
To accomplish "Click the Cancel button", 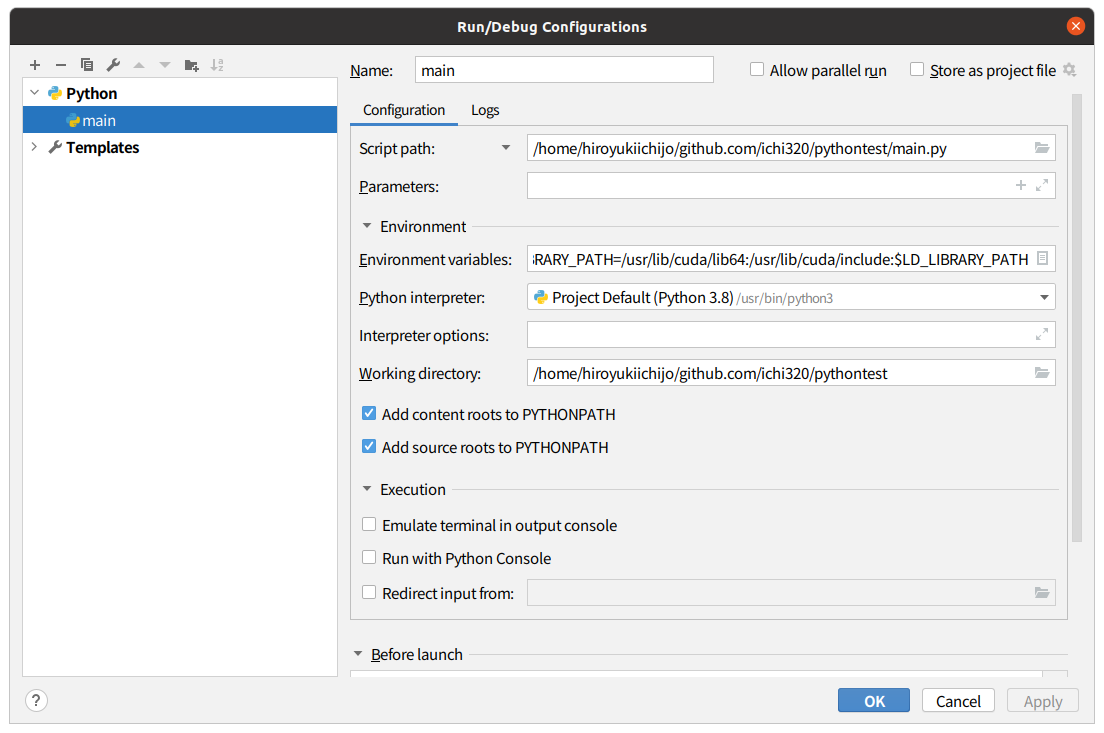I will 958,701.
